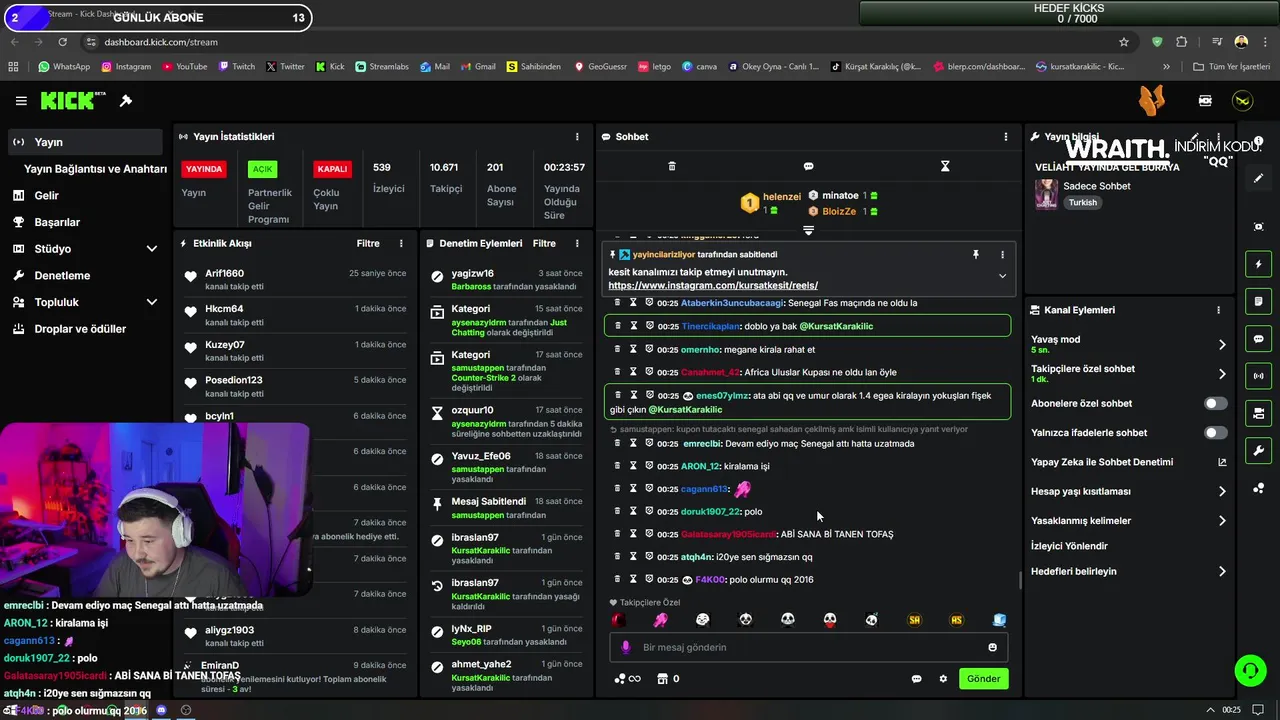Expand the leaderboard handle under helenzei
The height and width of the screenshot is (720, 1280).
tap(808, 230)
